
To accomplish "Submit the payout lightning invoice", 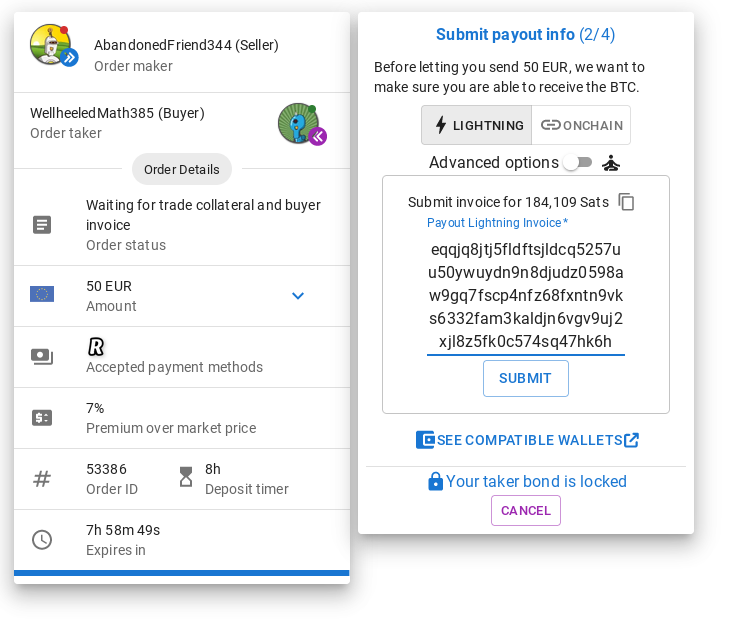I will (526, 379).
